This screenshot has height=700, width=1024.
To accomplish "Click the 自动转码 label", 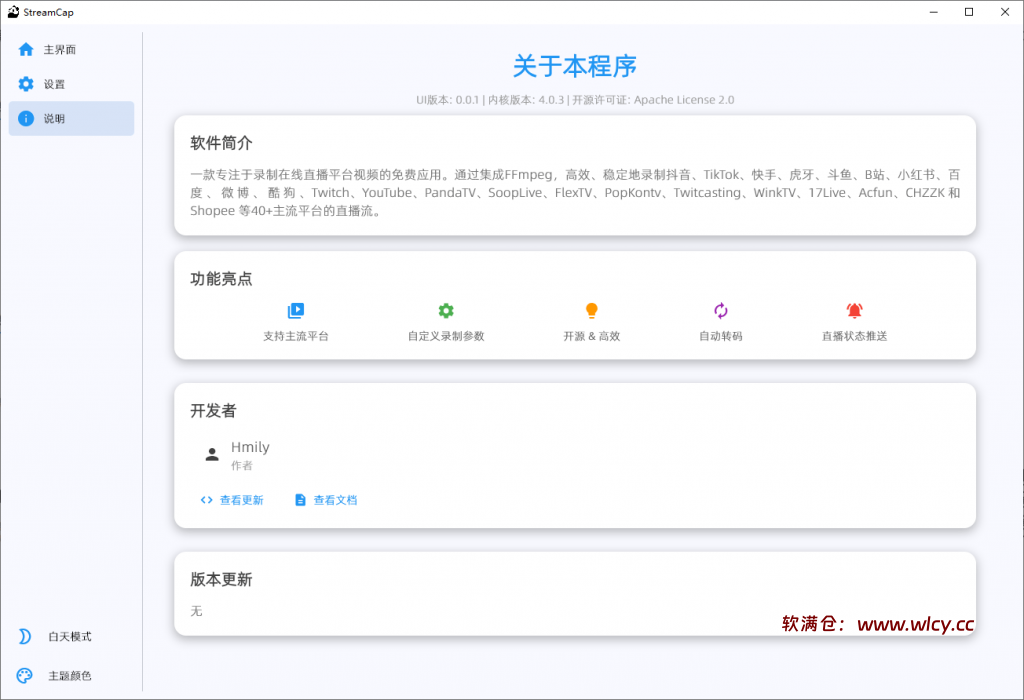I will pos(721,336).
